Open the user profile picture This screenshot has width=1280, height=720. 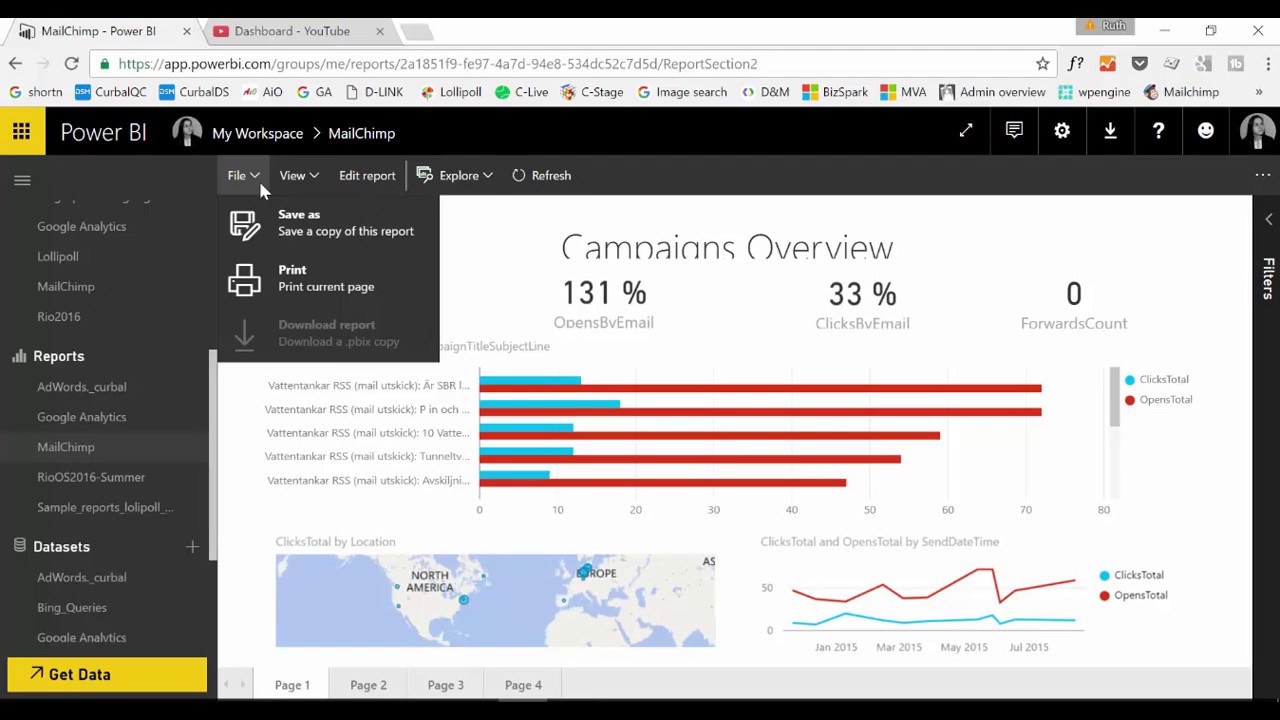point(1257,132)
